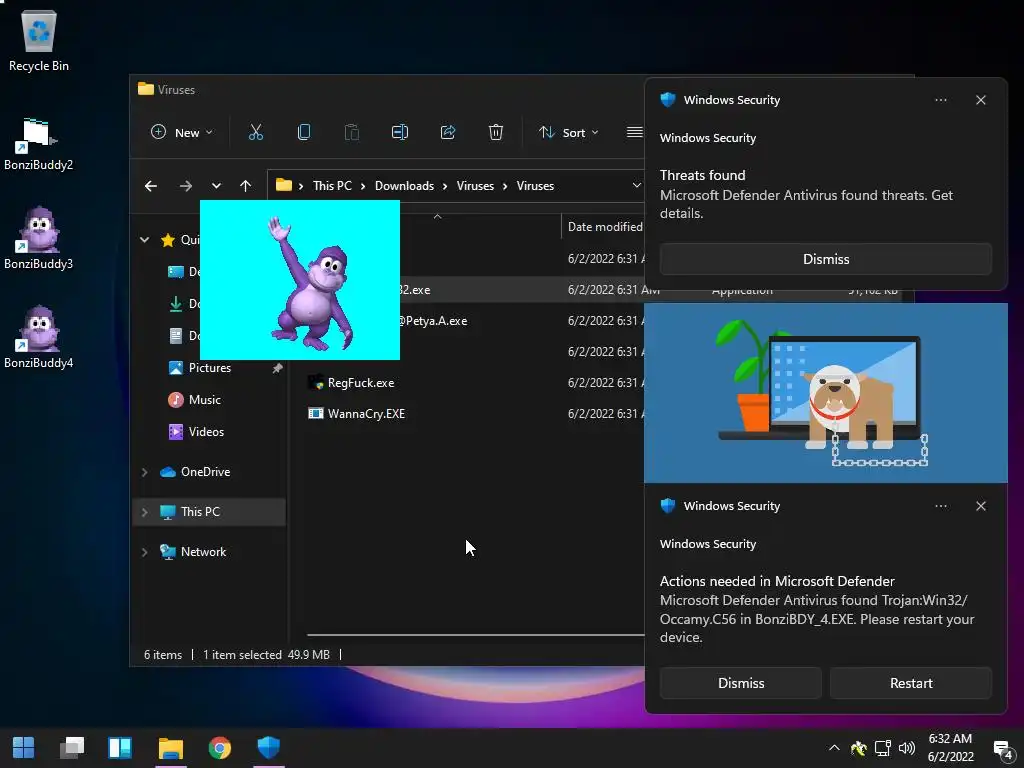Viewport: 1024px width, 768px height.
Task: Open options on Threats found notification
Action: point(940,100)
